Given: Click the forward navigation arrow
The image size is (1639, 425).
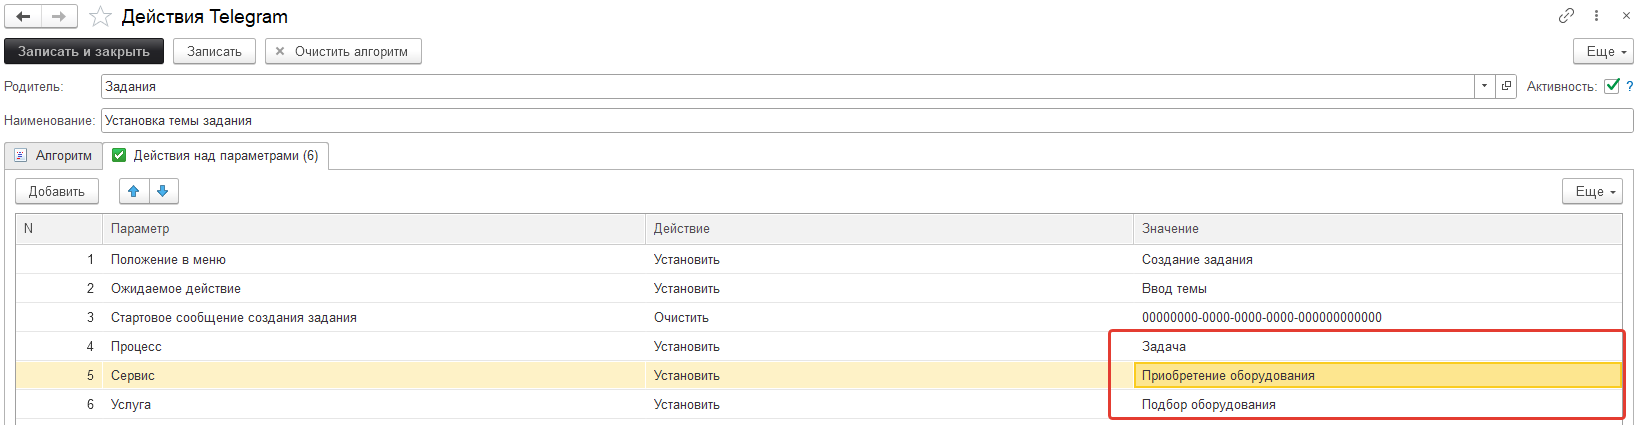Looking at the screenshot, I should point(58,17).
